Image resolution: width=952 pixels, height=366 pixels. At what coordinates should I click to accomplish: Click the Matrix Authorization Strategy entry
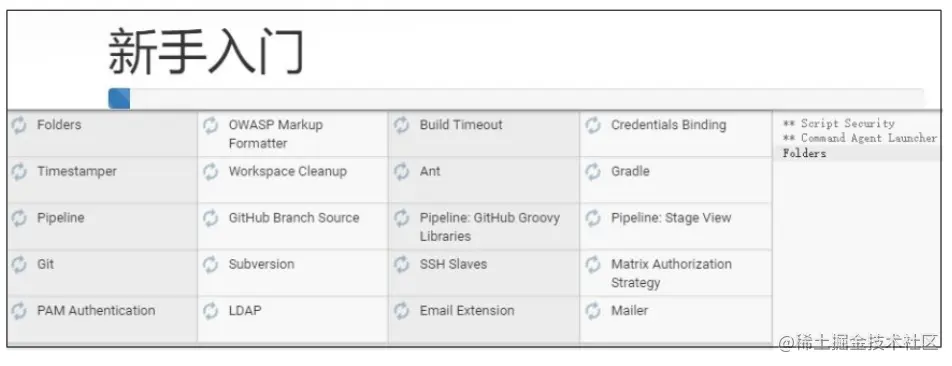676,273
